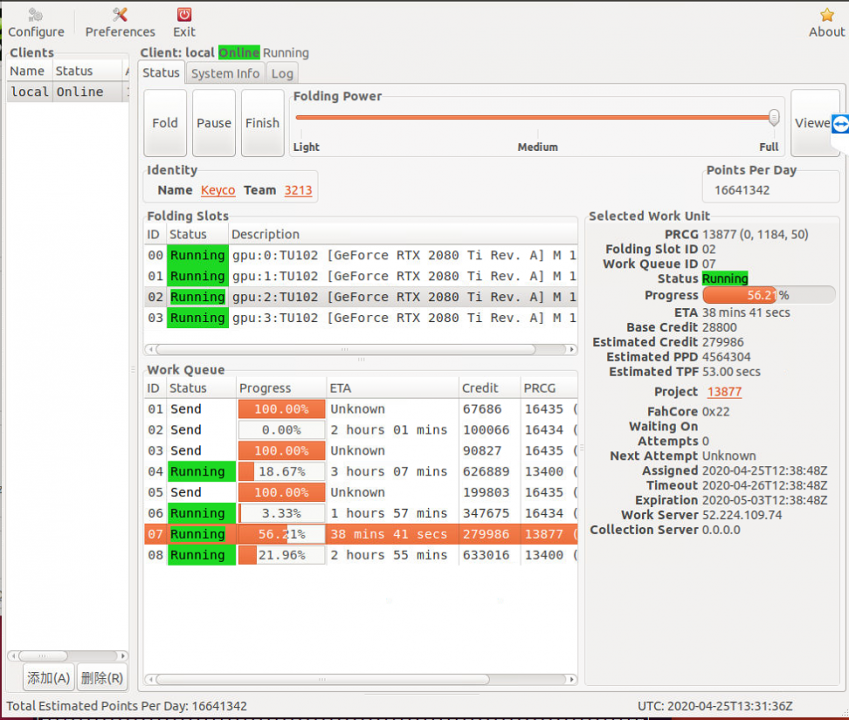849x720 pixels.
Task: Sort Work Queue by Progress column
Action: [281, 388]
